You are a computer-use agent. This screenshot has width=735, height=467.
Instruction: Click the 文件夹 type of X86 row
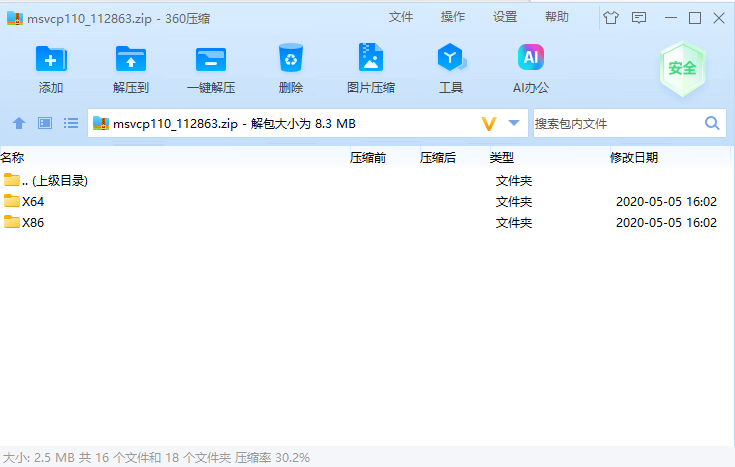pyautogui.click(x=514, y=222)
